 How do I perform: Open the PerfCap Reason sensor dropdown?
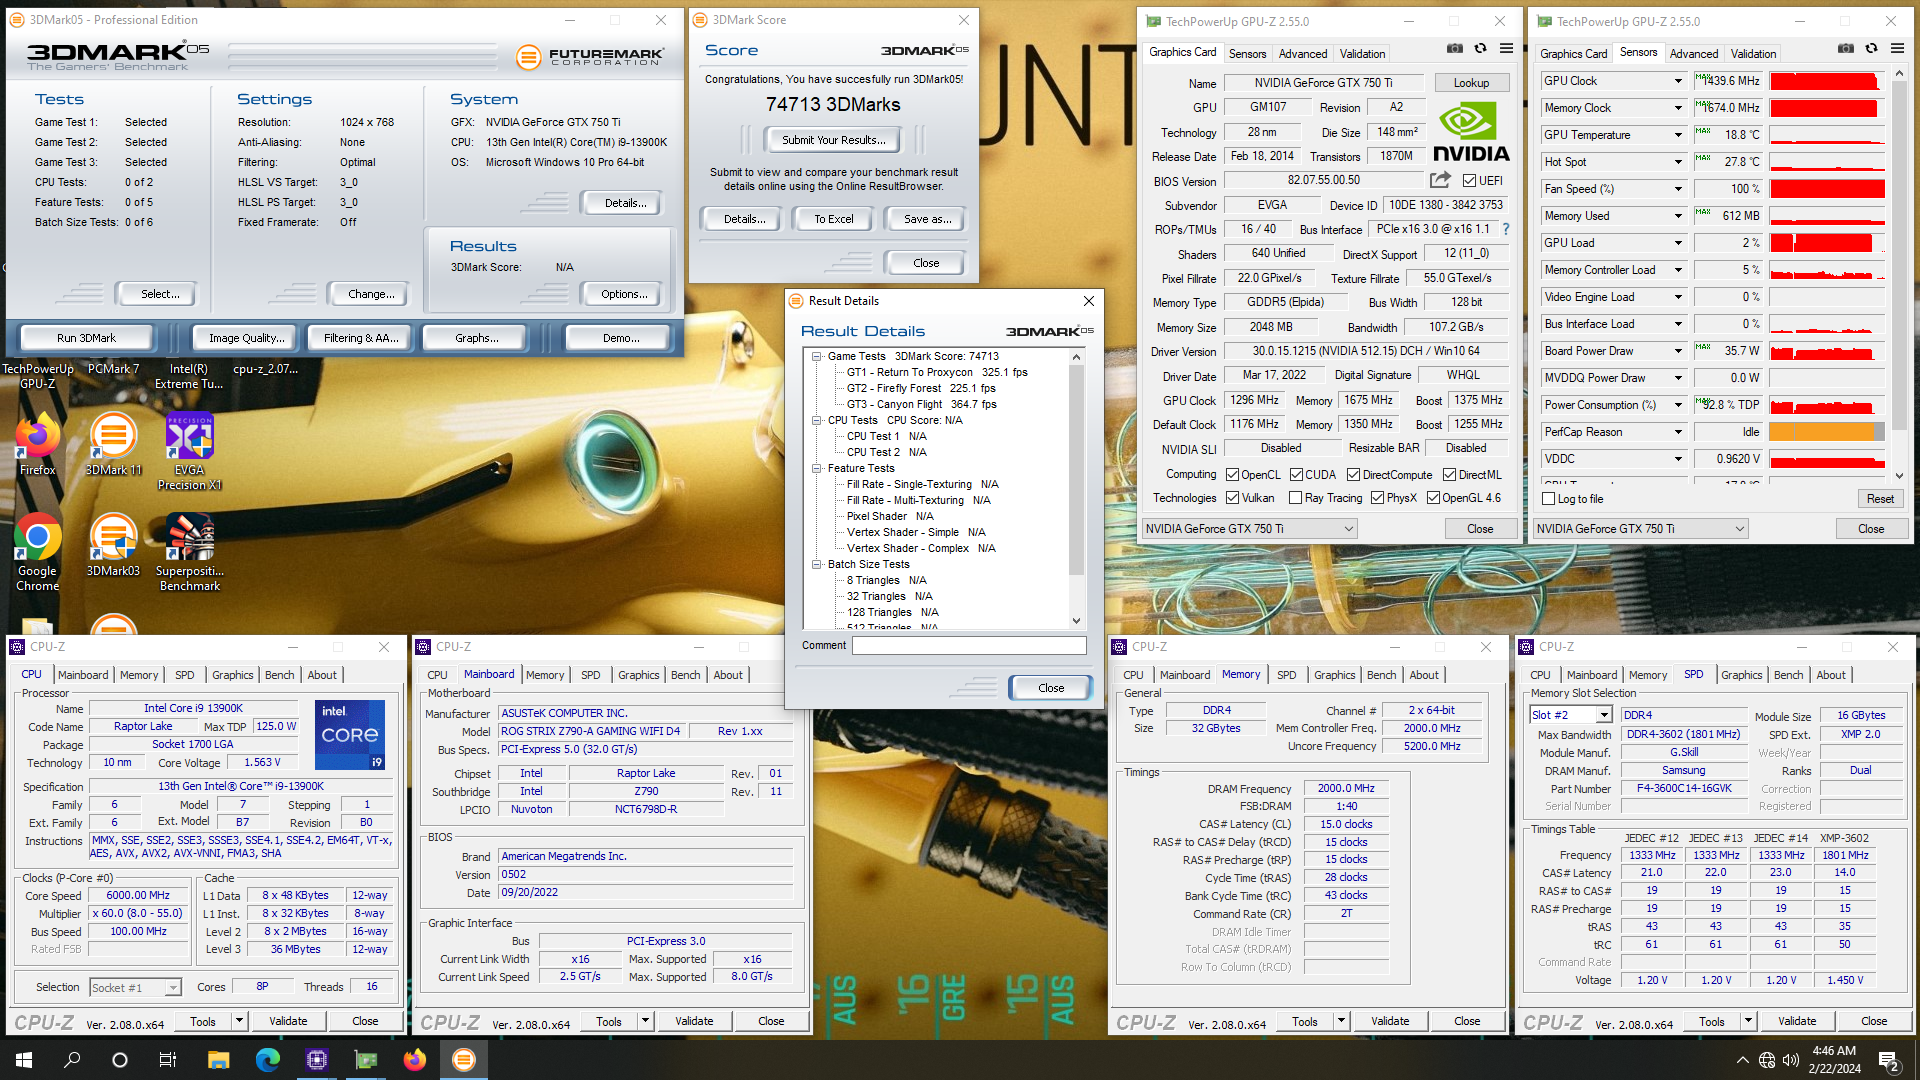tap(1678, 432)
